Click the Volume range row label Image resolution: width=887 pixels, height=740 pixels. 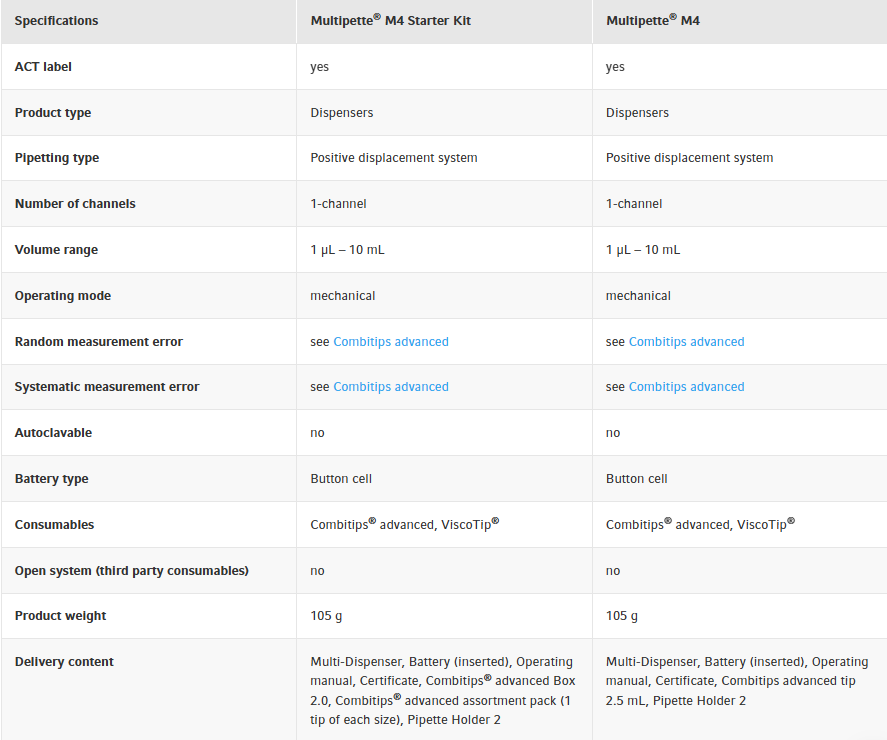[56, 250]
